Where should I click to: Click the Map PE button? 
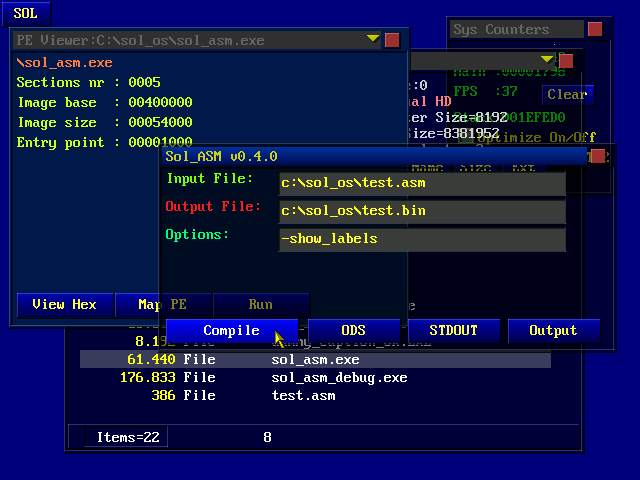162,304
